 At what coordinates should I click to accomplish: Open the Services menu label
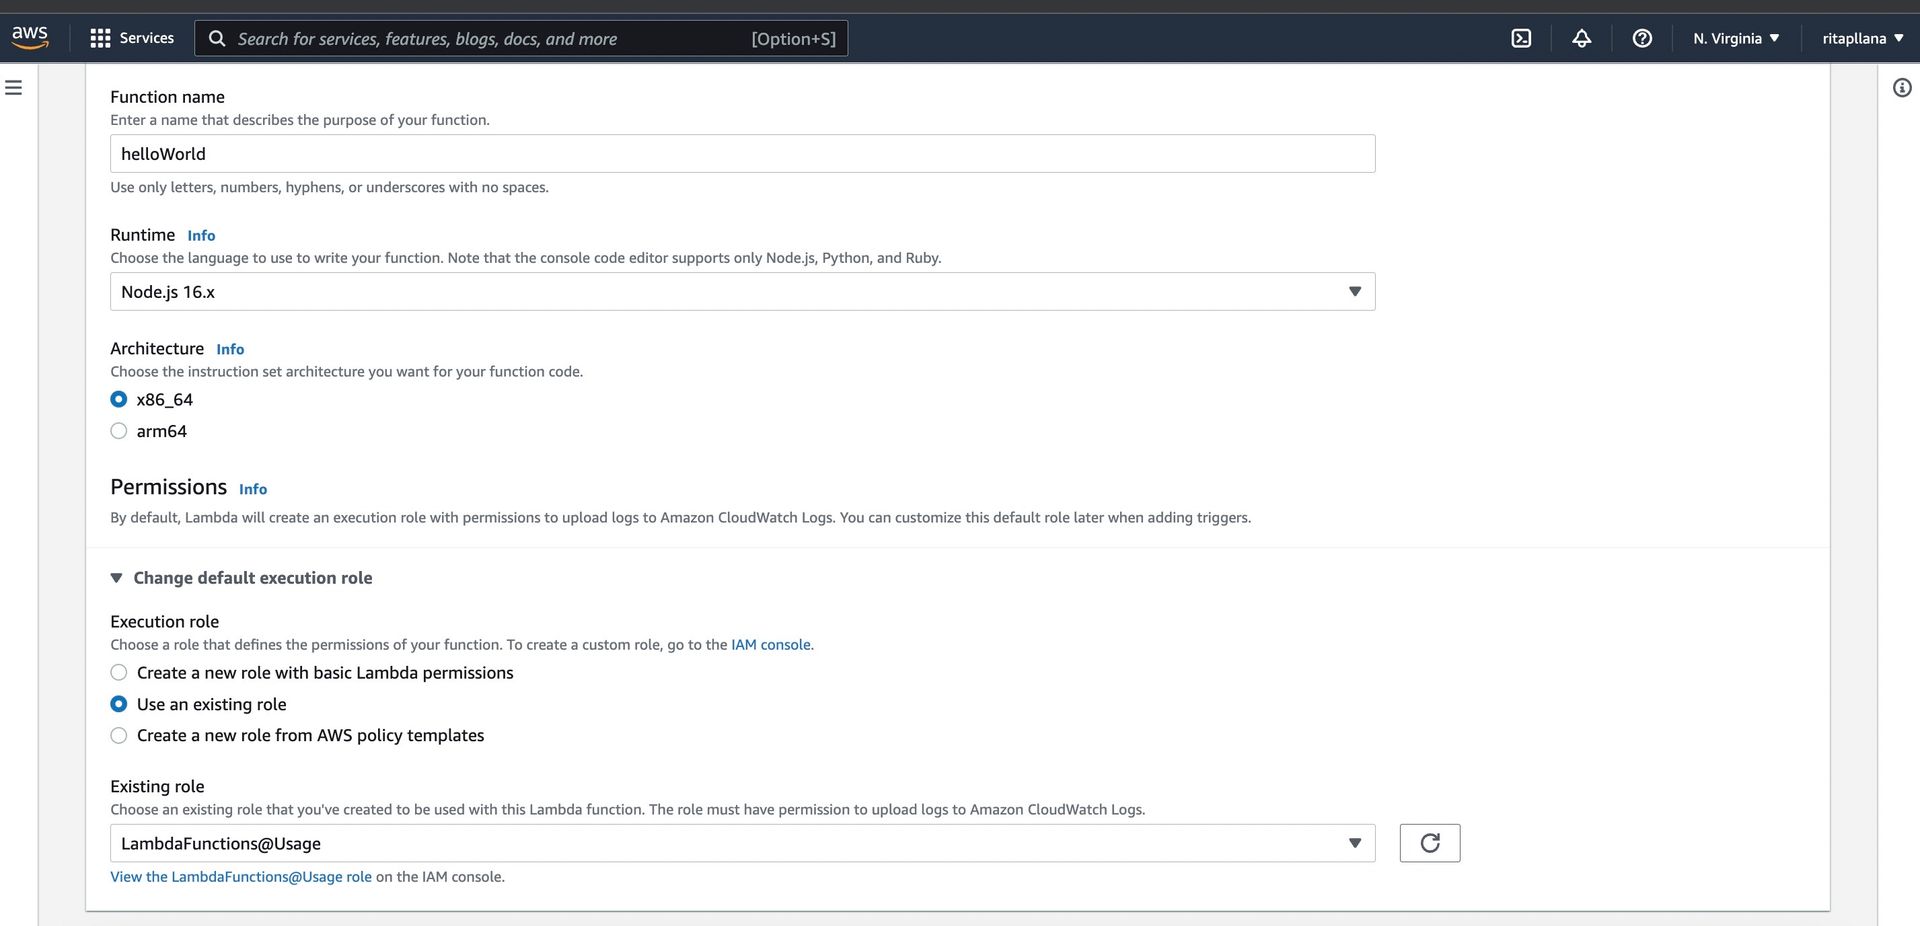(147, 38)
